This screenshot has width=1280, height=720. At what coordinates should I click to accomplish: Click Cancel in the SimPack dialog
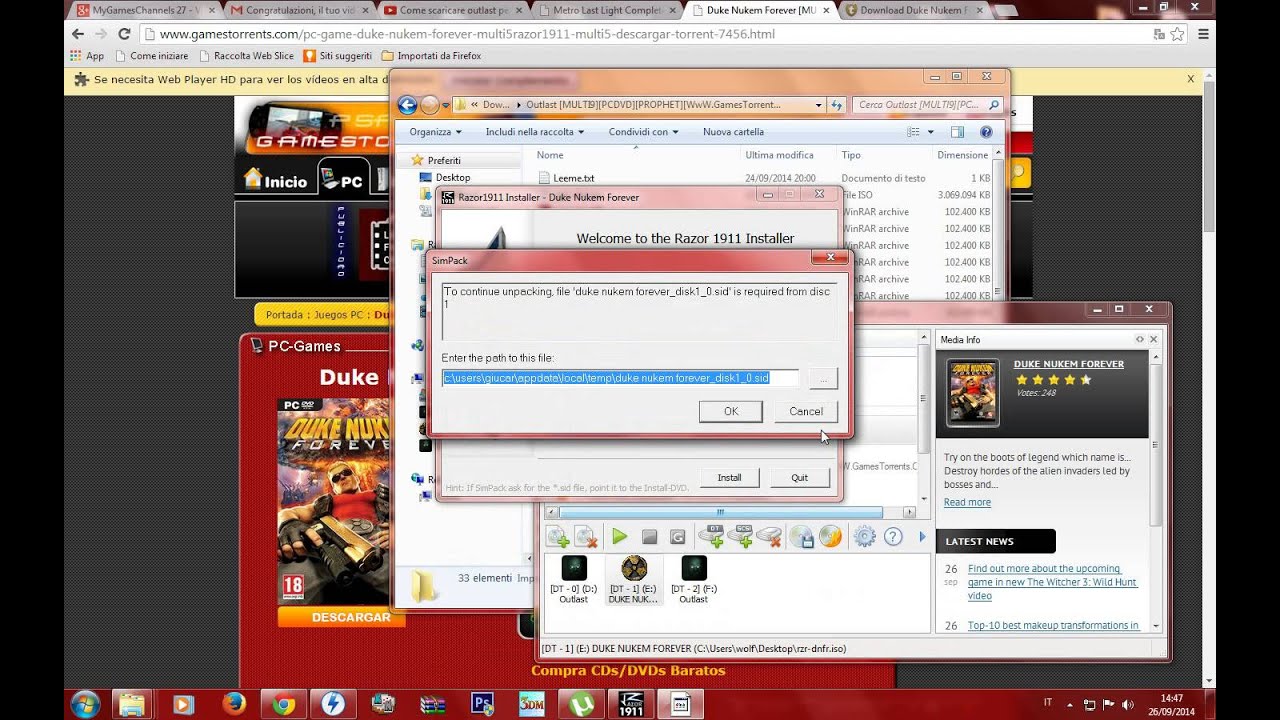pos(806,411)
